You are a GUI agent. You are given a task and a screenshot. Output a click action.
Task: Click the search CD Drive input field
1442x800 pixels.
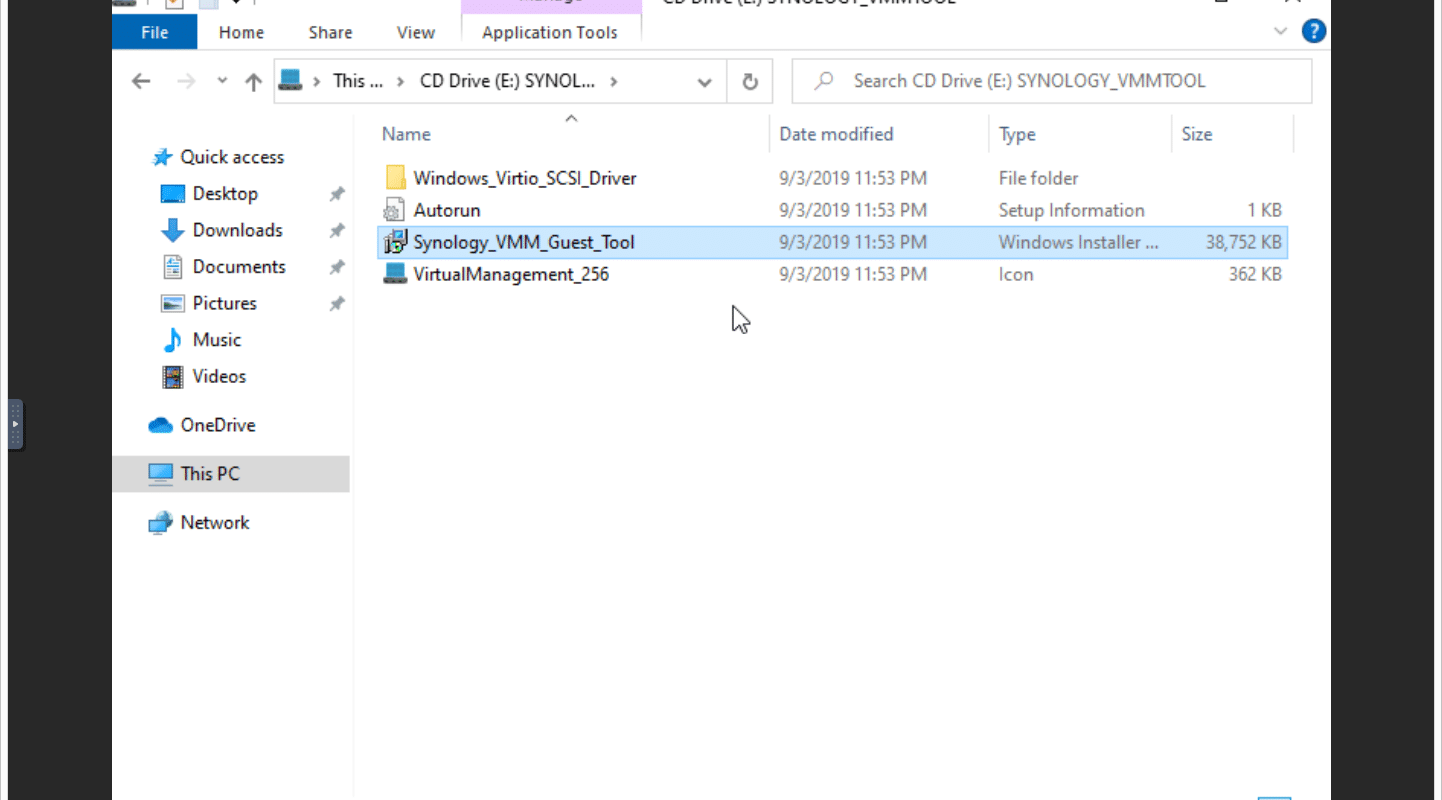1052,81
